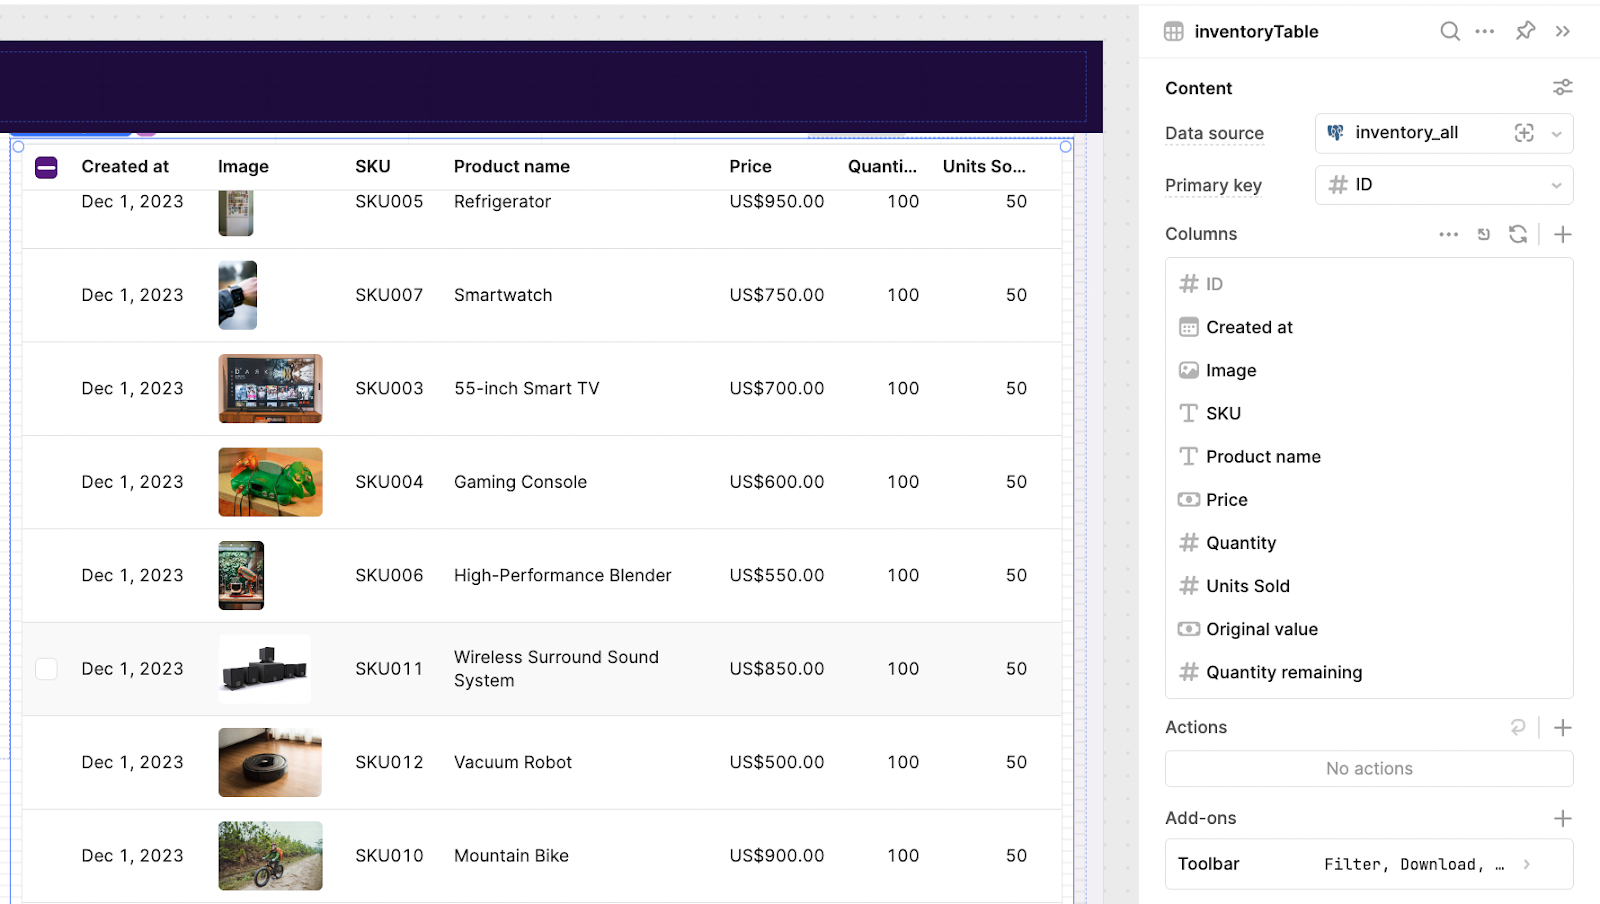Click the SKU004 cell

pos(389,482)
